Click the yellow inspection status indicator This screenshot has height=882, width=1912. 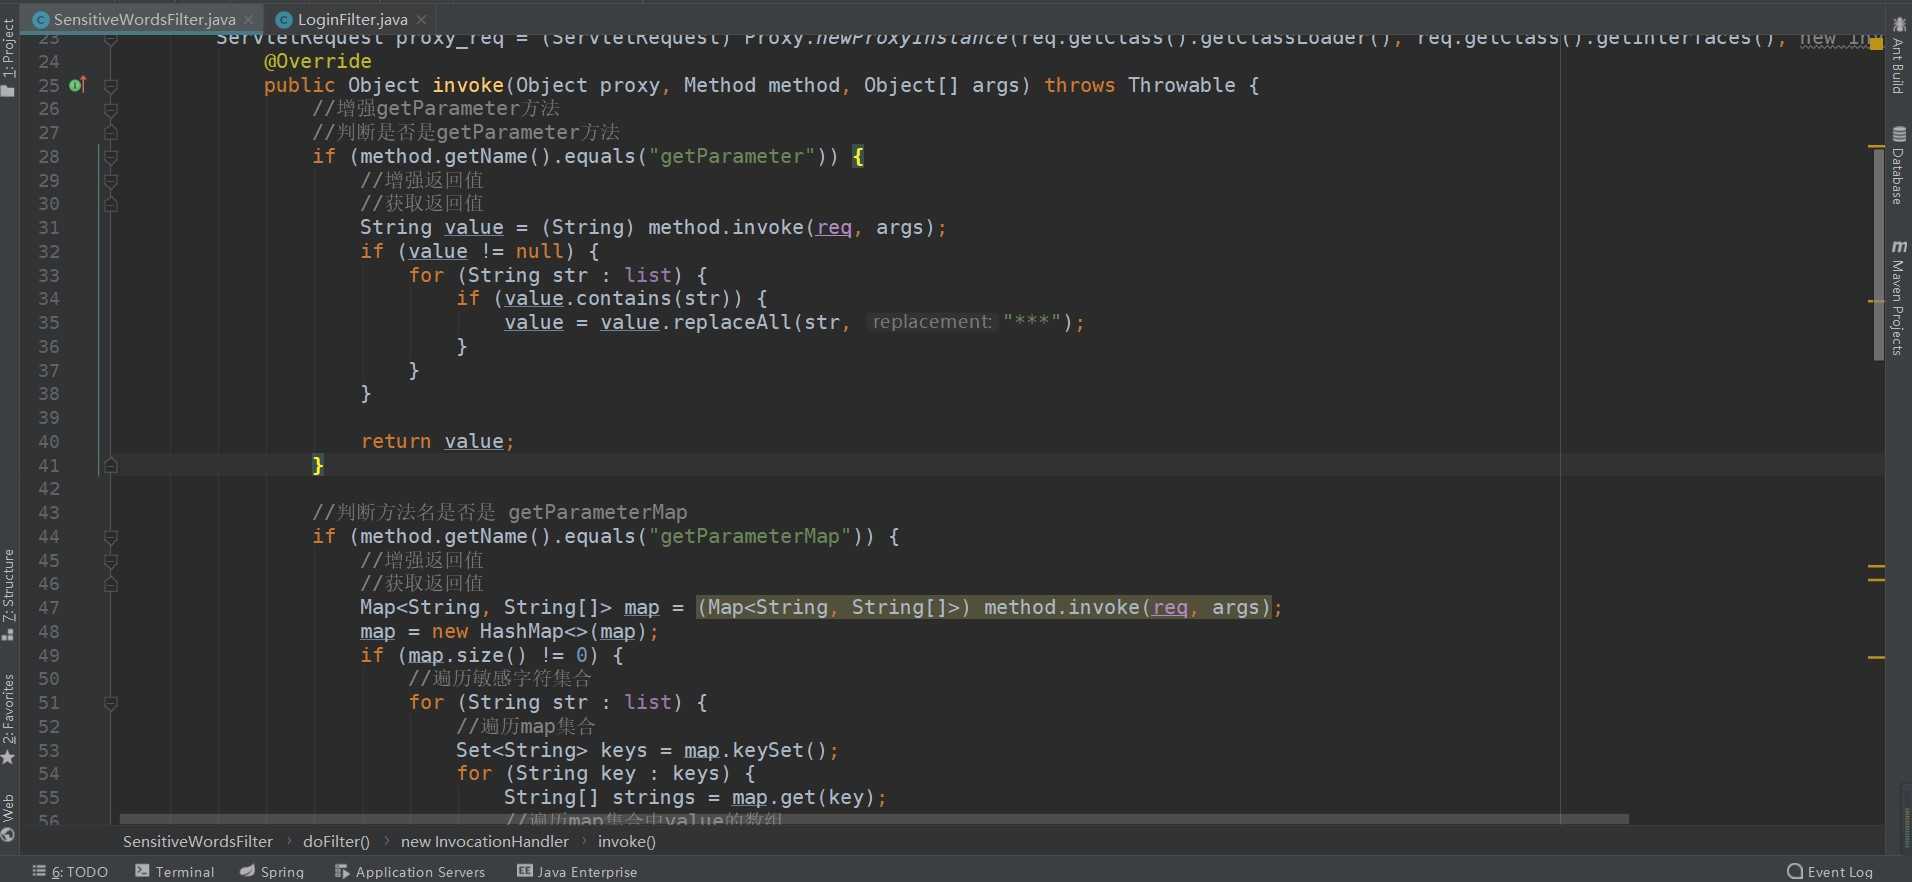[x=1876, y=43]
